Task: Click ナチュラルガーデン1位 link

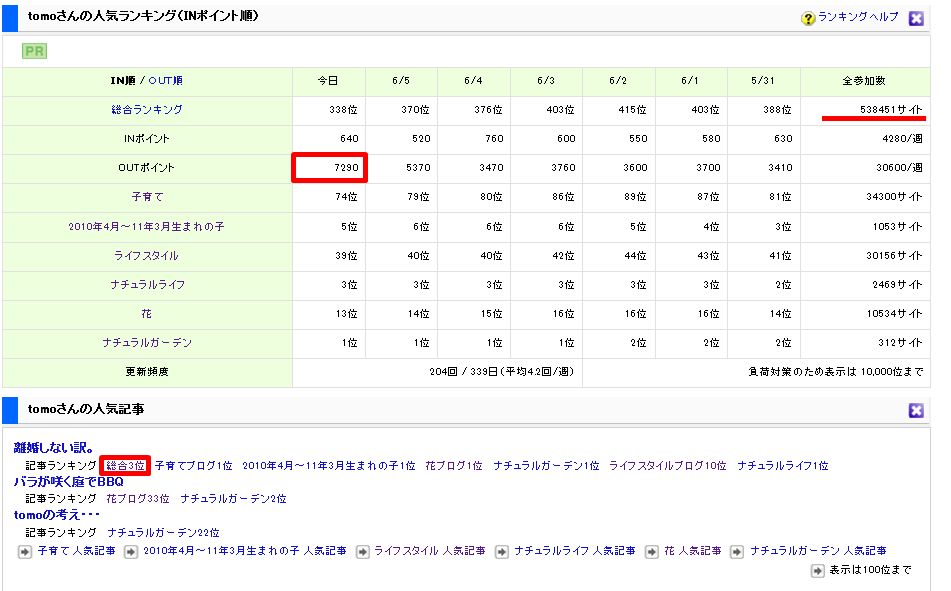Action: (546, 466)
